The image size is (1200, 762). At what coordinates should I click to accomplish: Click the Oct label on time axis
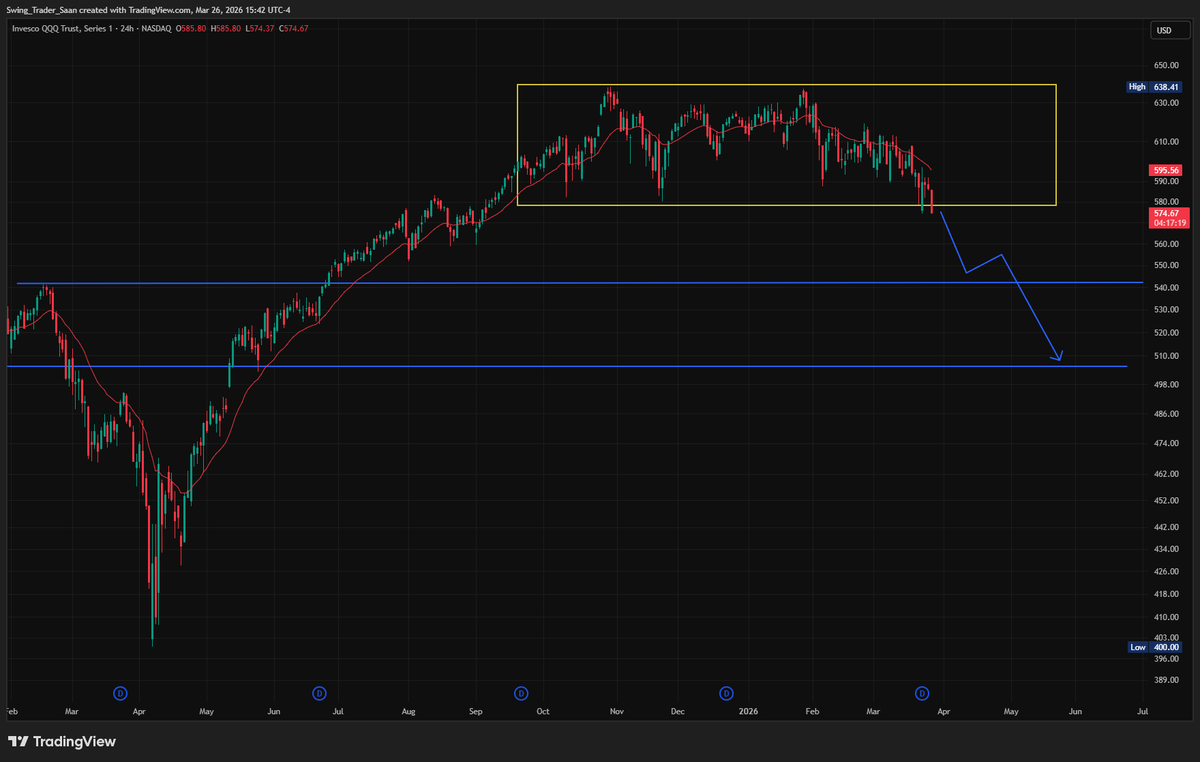(x=542, y=713)
